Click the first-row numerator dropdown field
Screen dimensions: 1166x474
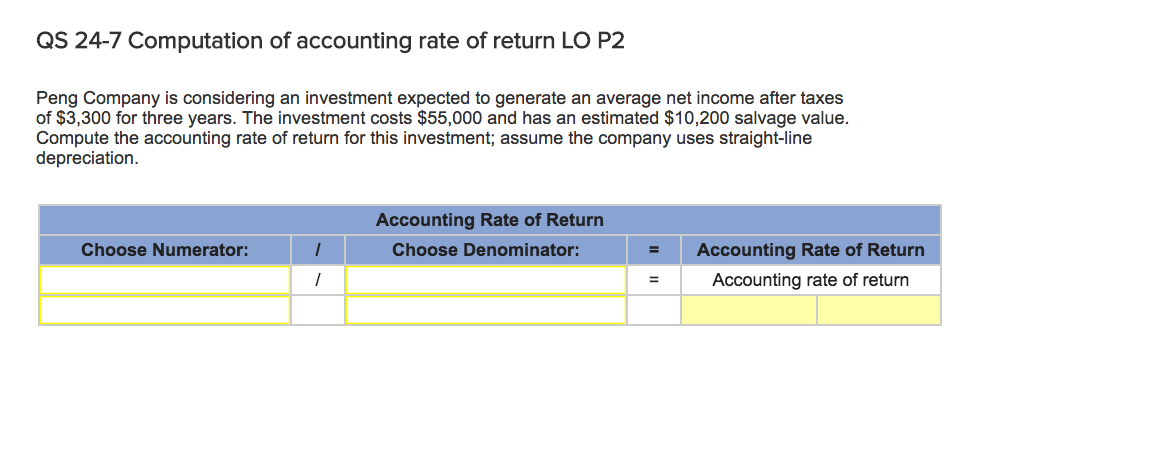pos(165,280)
